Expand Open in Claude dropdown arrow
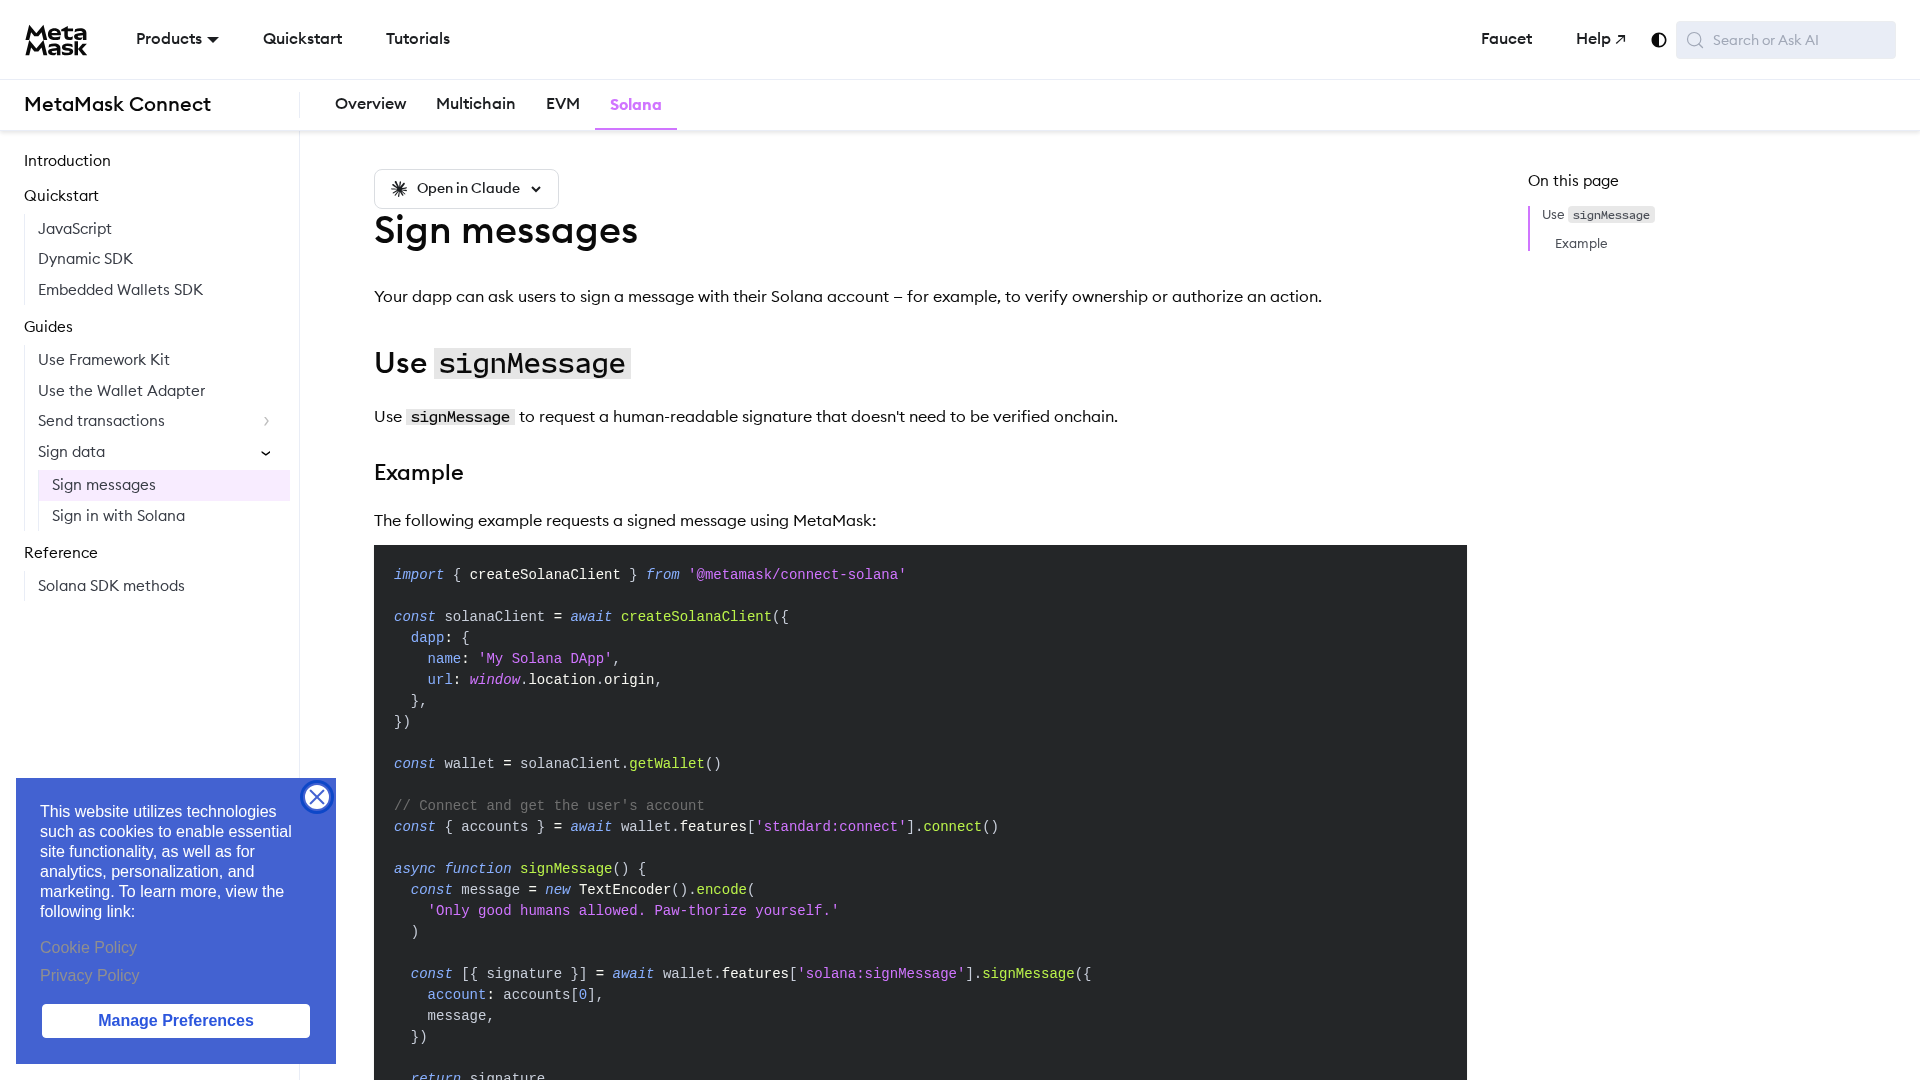Screen dimensions: 1920x1080 pyautogui.click(x=536, y=189)
